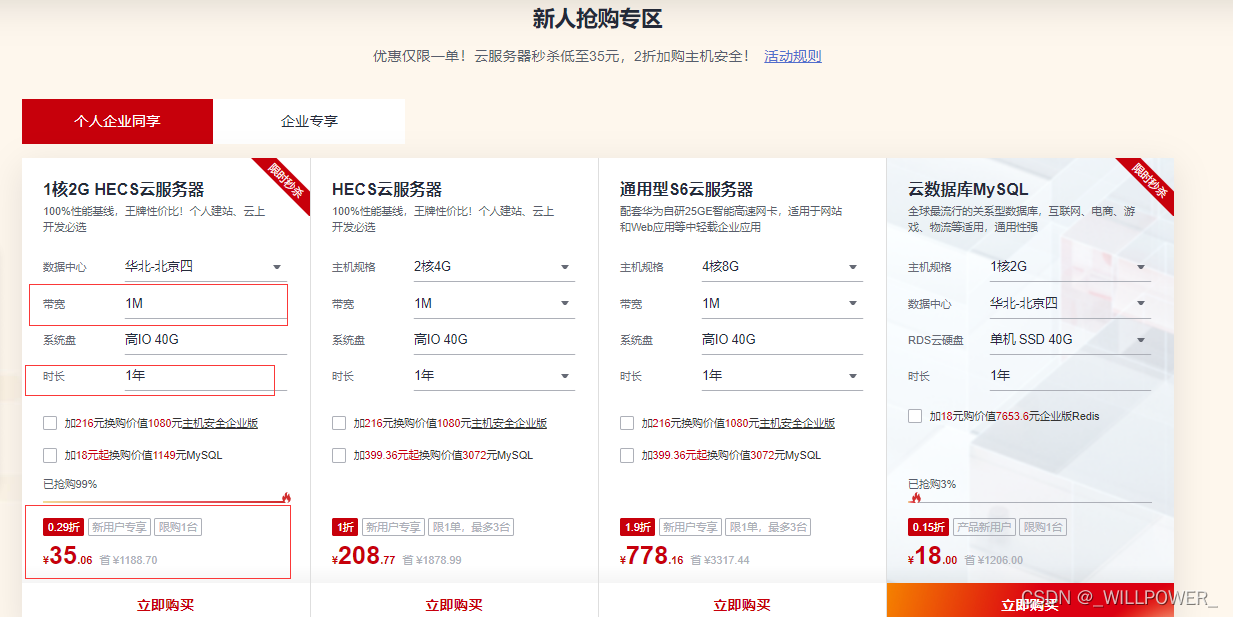The image size is (1233, 617).
Task: Open 带宽 1M dropdown in HECS云服务器 card
Action: [493, 303]
